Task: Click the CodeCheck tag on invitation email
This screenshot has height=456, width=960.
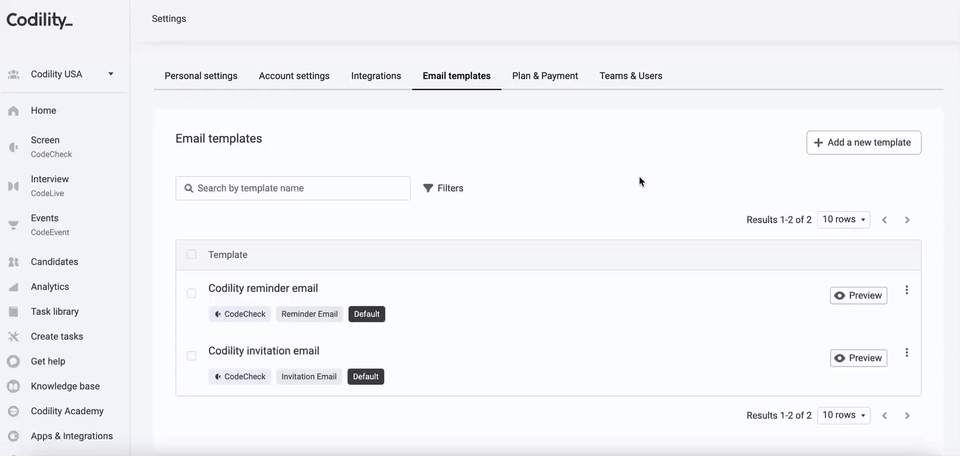Action: (239, 376)
